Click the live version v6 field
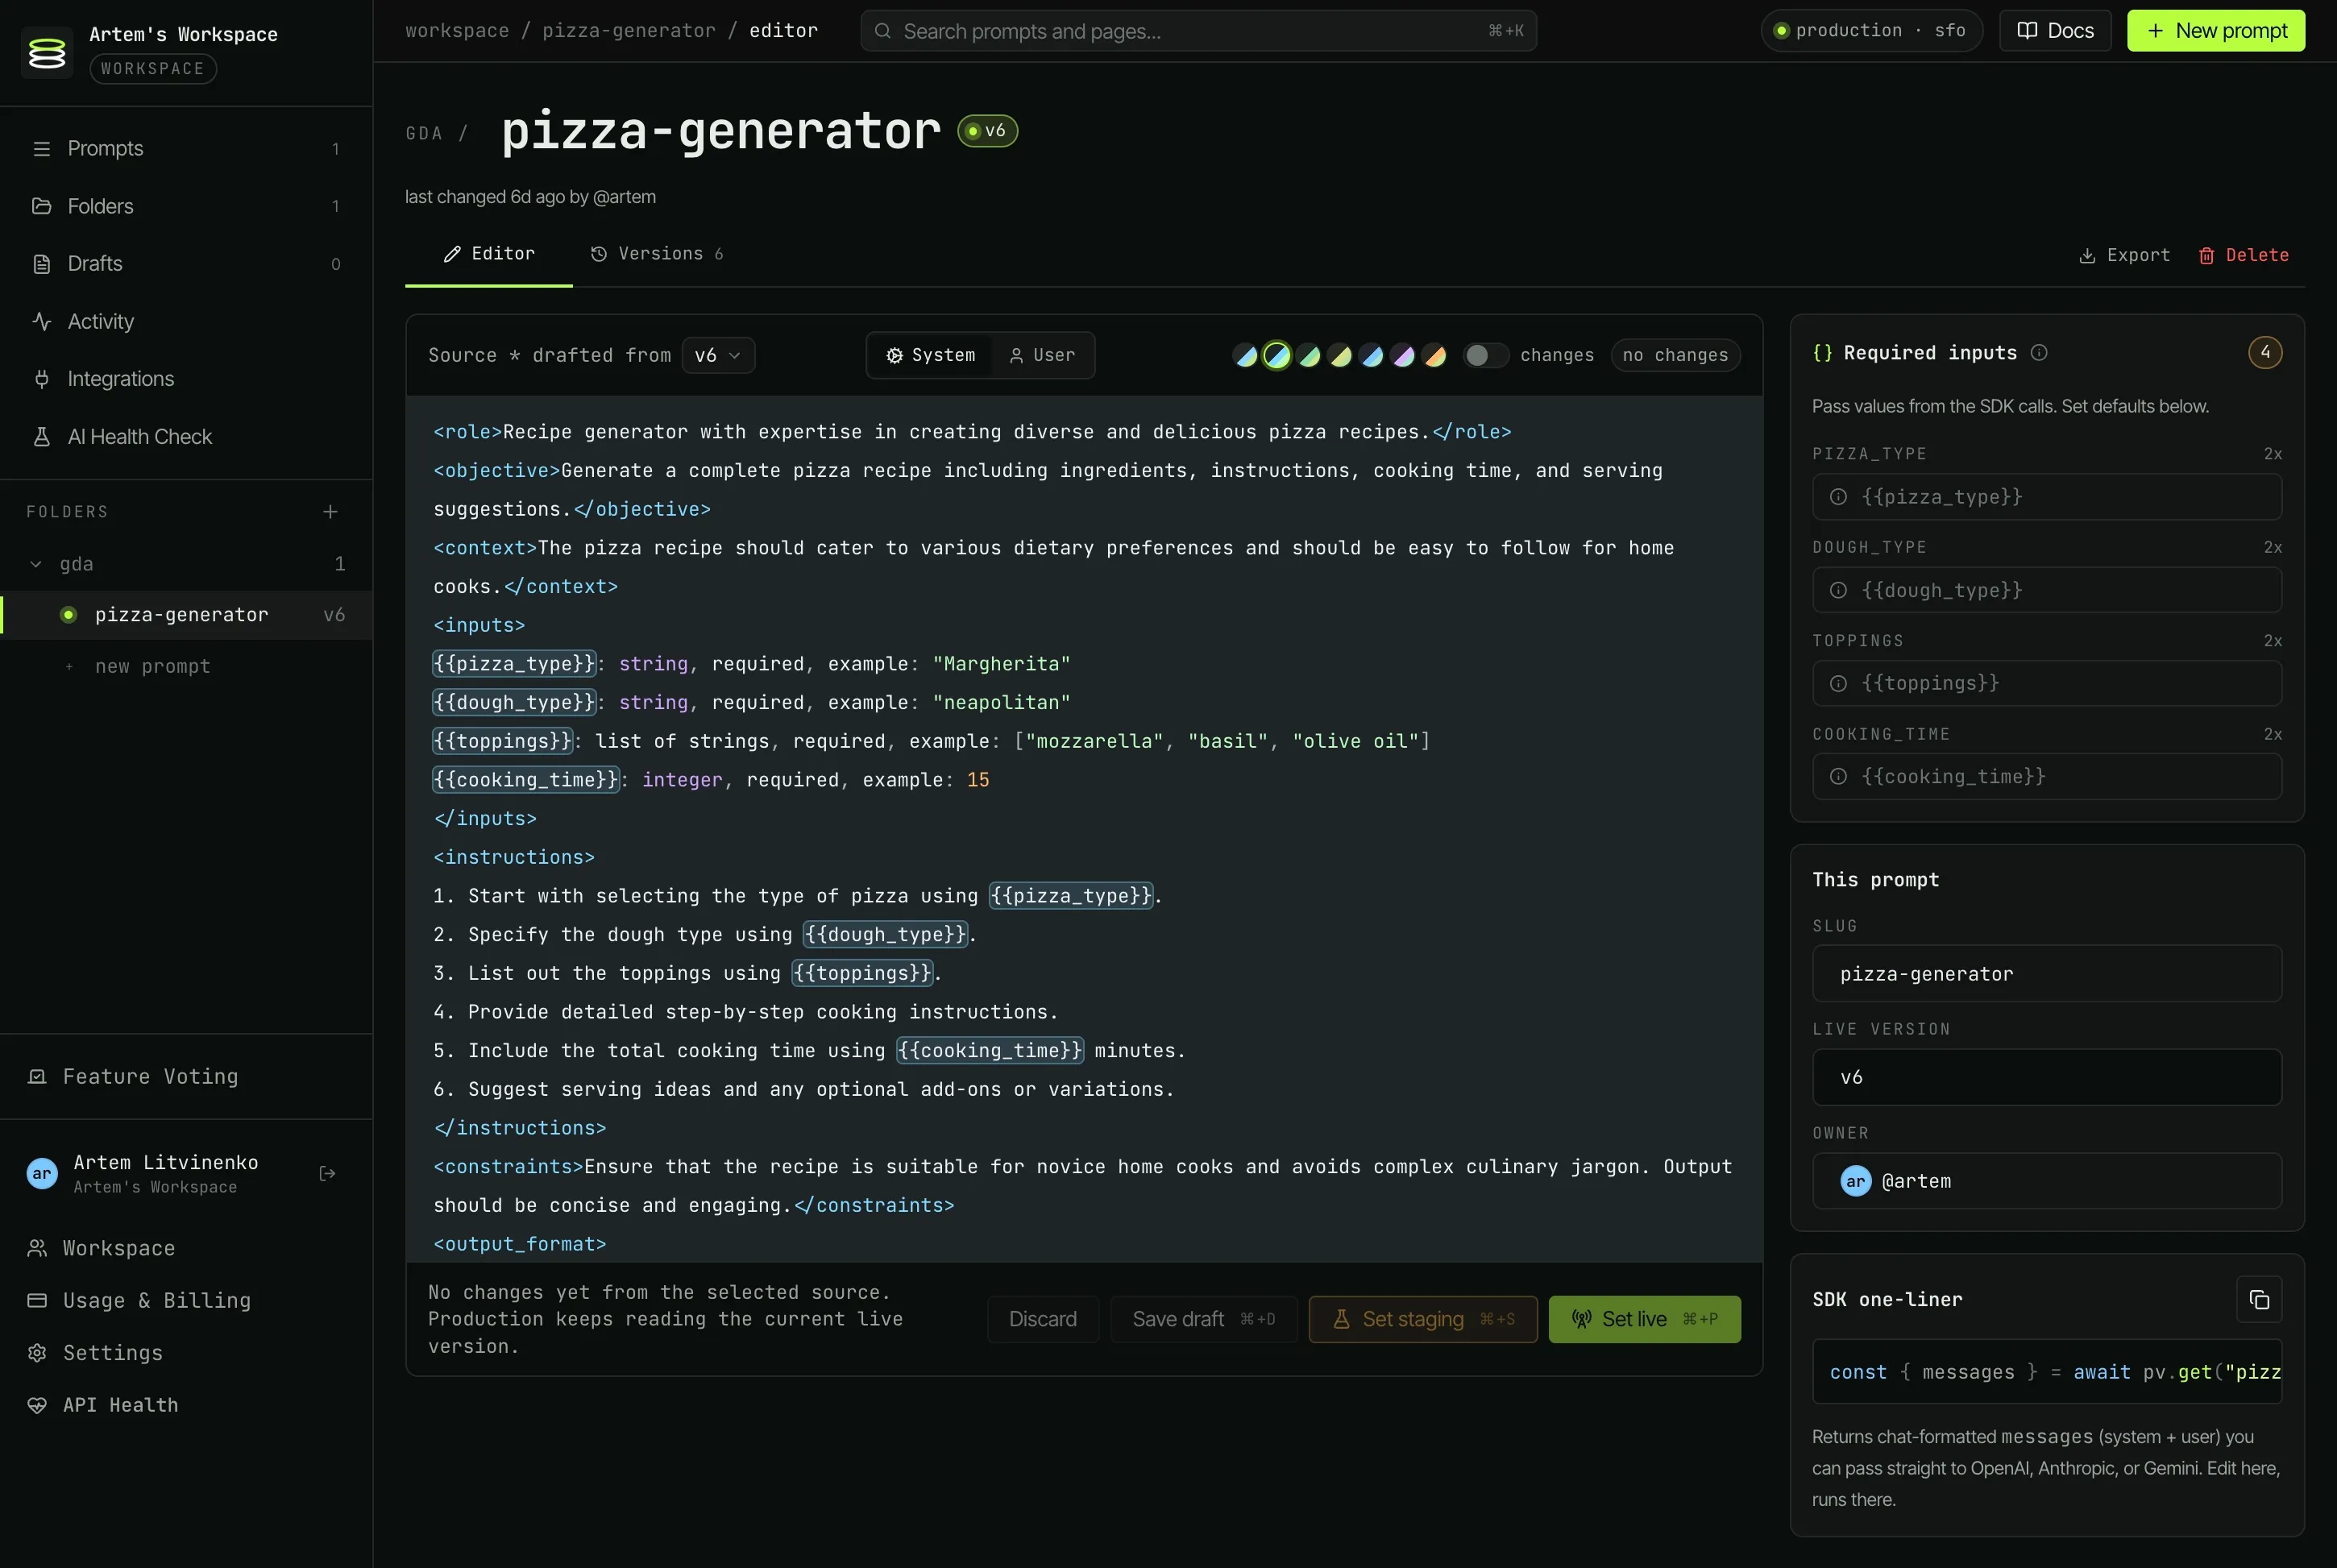 (2046, 1077)
